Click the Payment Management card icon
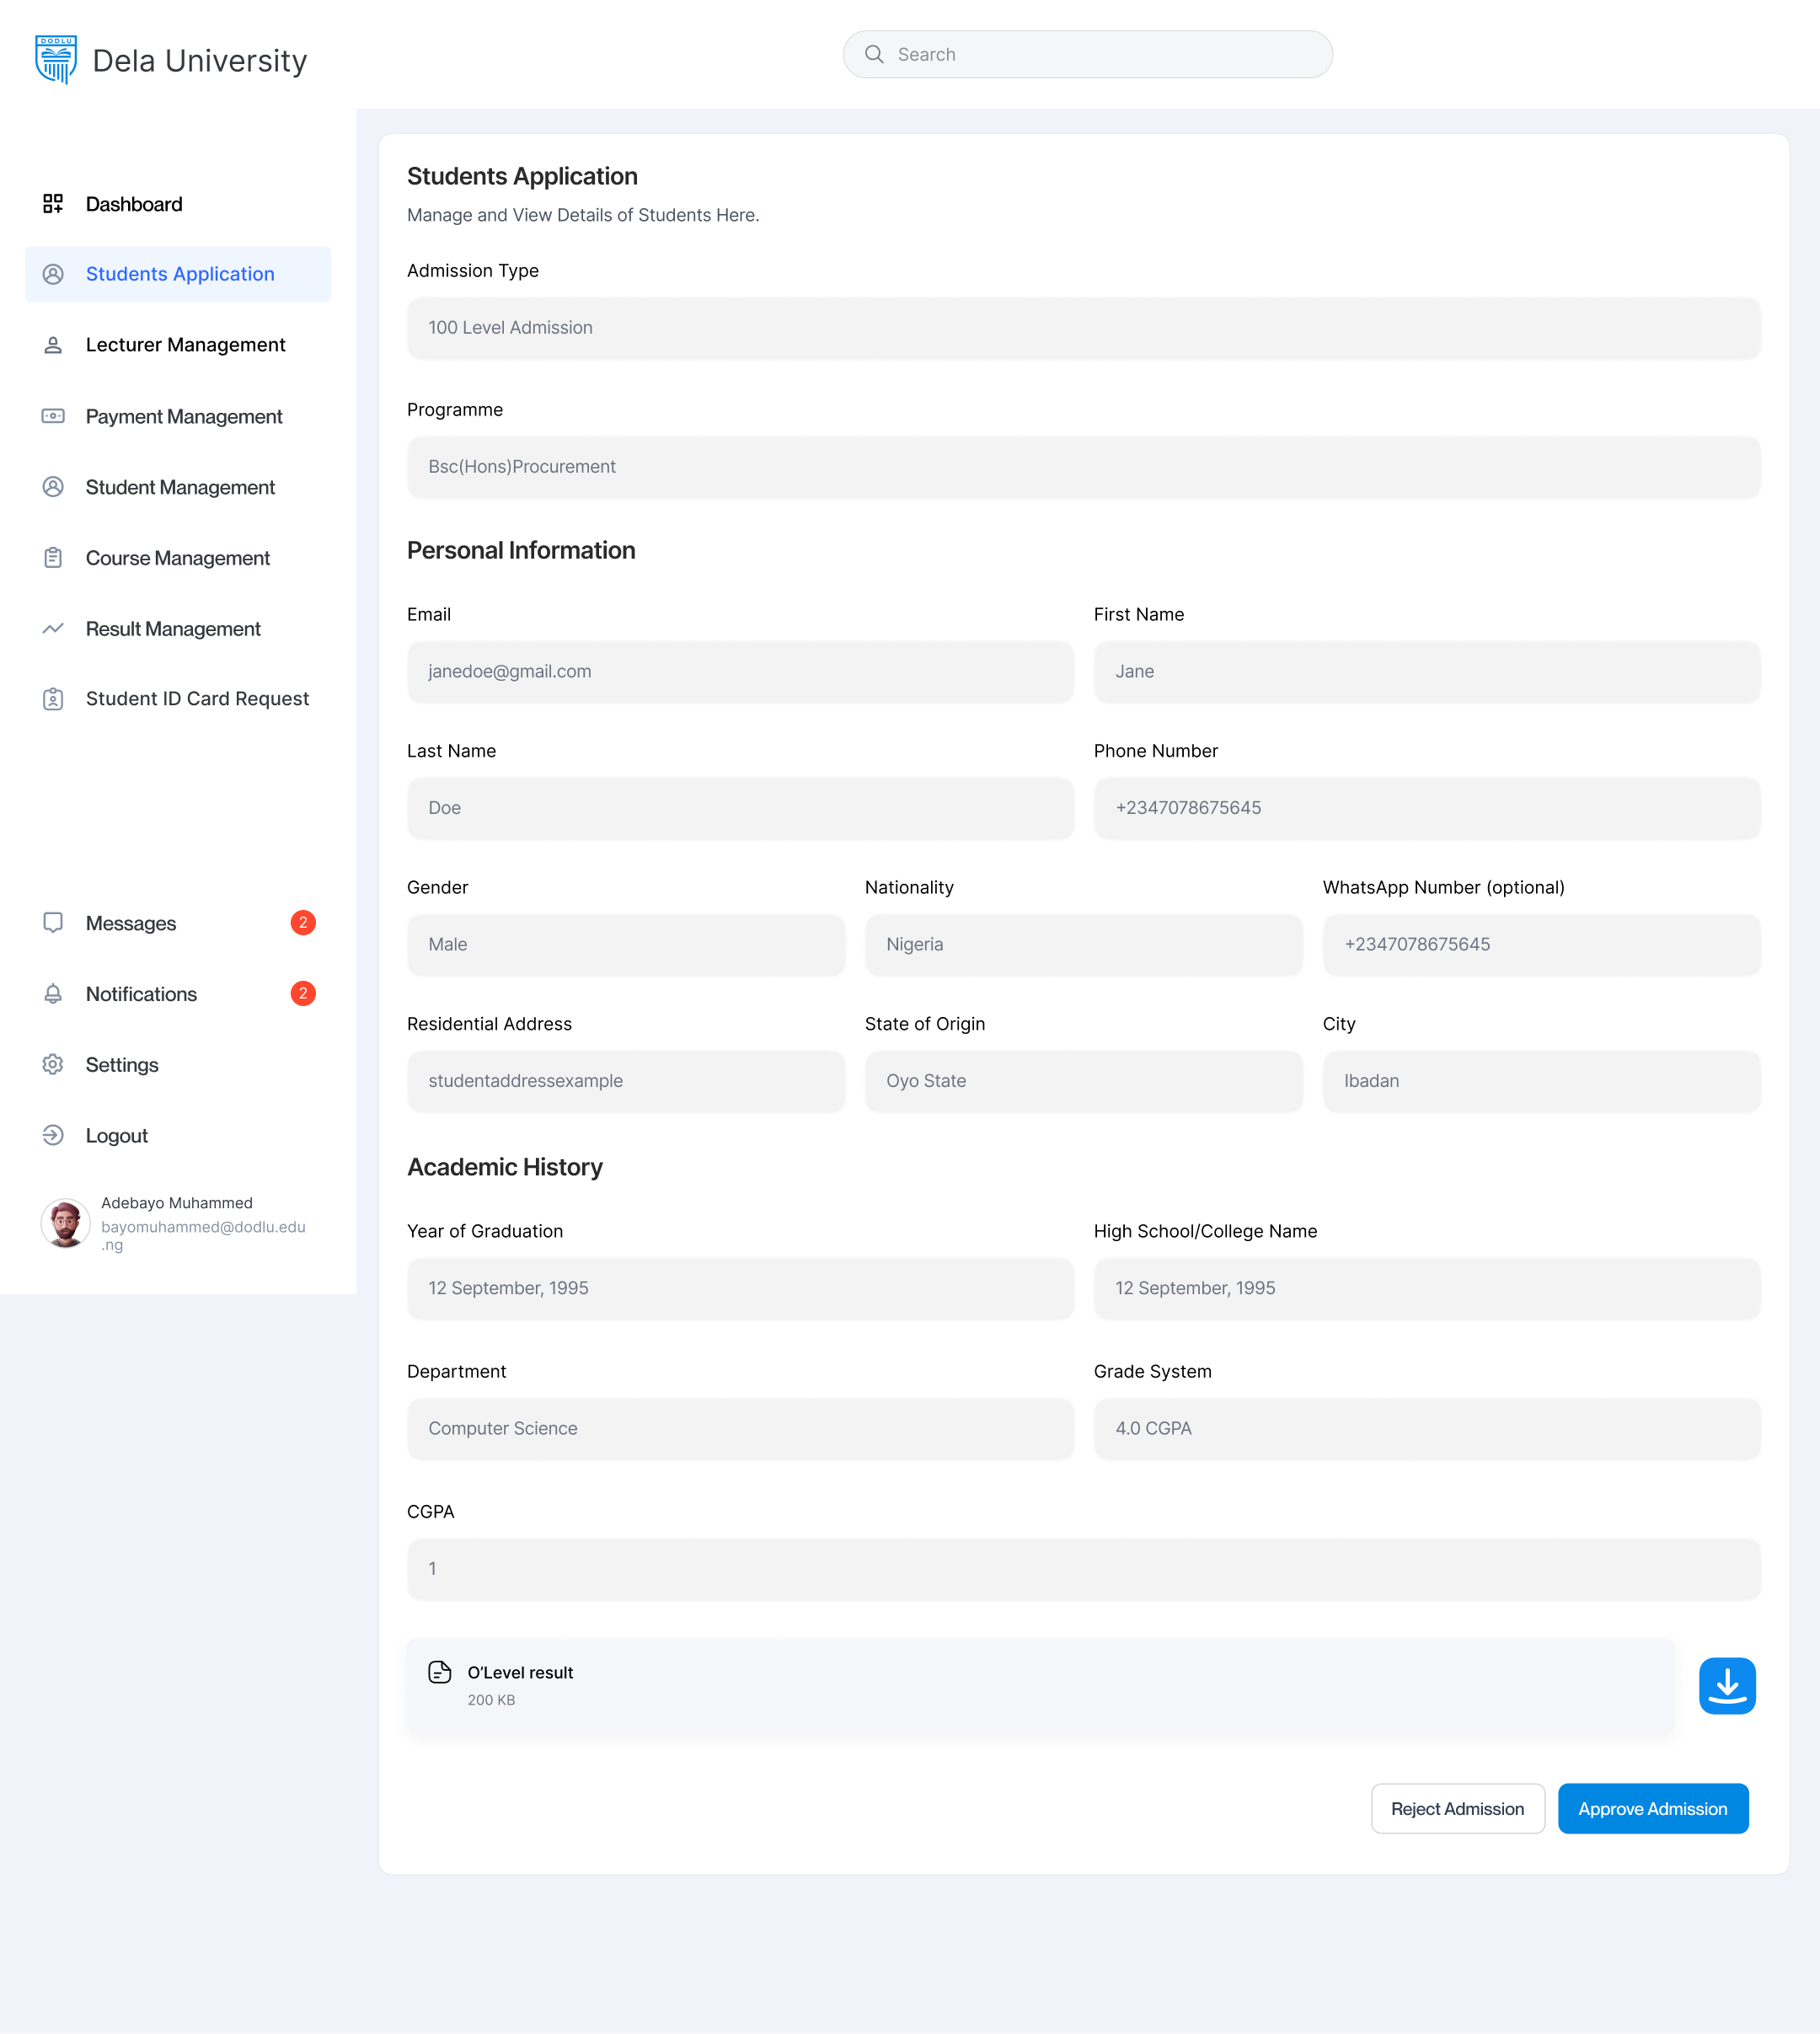Image resolution: width=1820 pixels, height=2034 pixels. (53, 416)
